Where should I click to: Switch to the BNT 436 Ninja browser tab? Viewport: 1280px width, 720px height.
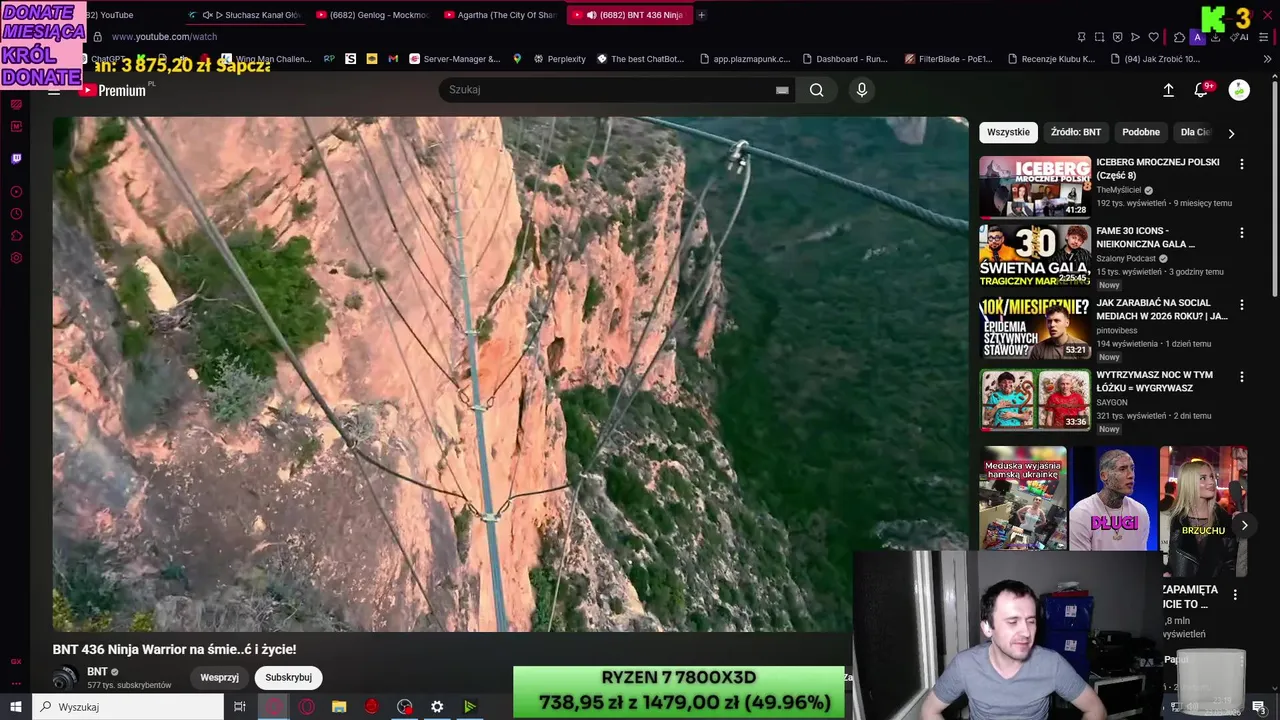(628, 15)
